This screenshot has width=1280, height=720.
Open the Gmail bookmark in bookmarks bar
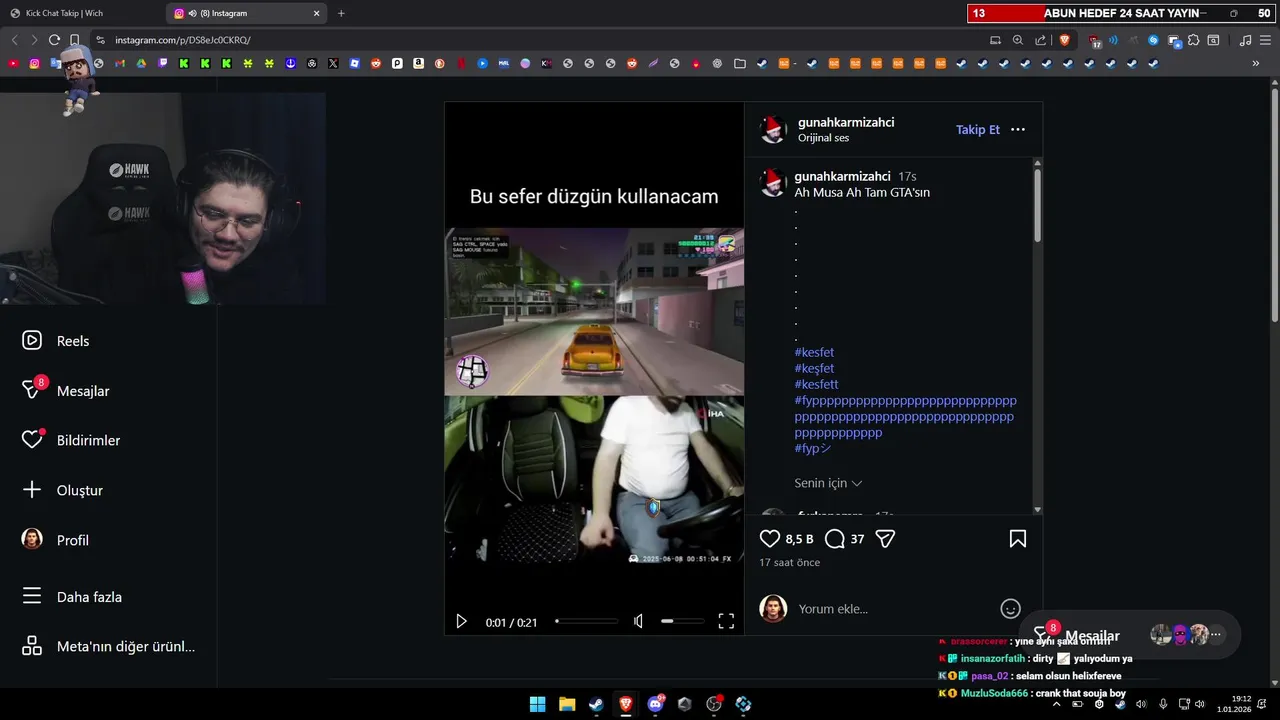coord(120,63)
